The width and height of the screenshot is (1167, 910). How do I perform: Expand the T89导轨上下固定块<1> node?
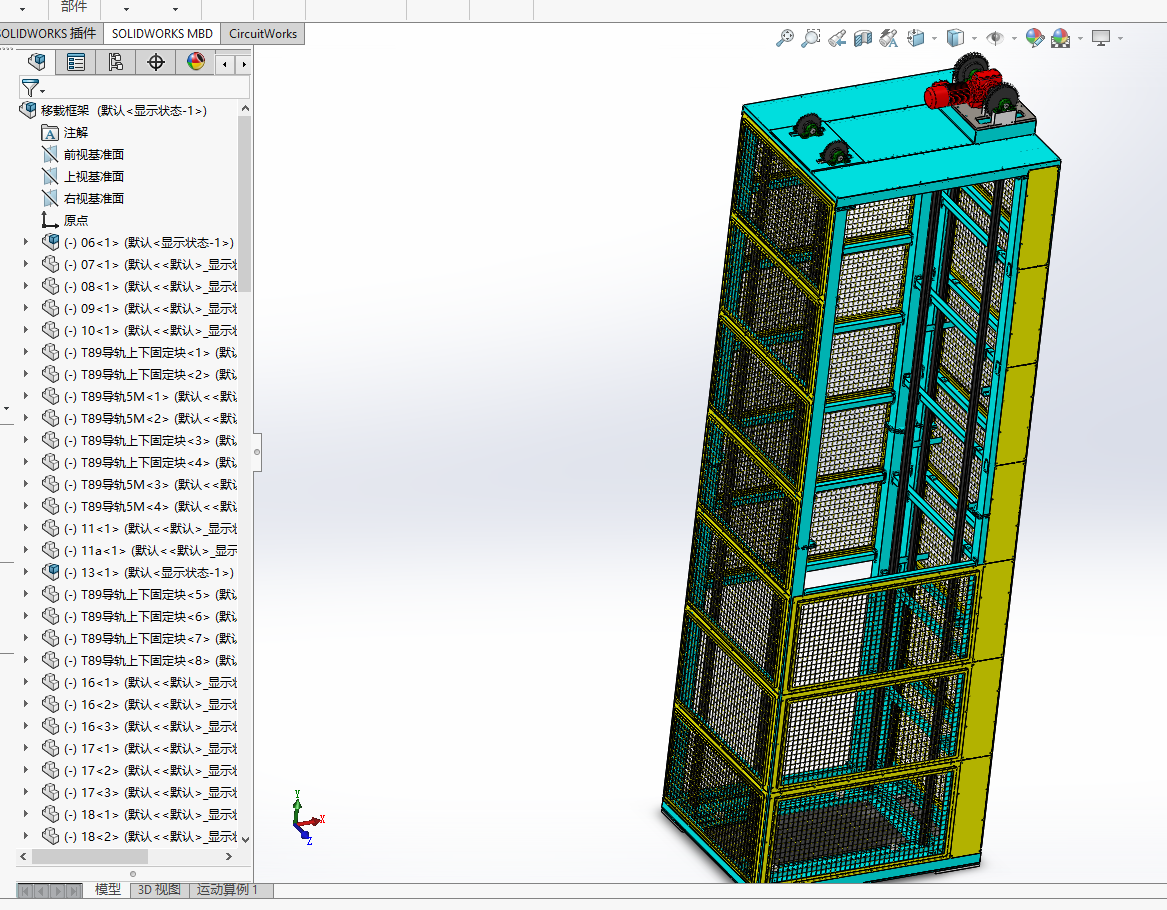(x=26, y=352)
